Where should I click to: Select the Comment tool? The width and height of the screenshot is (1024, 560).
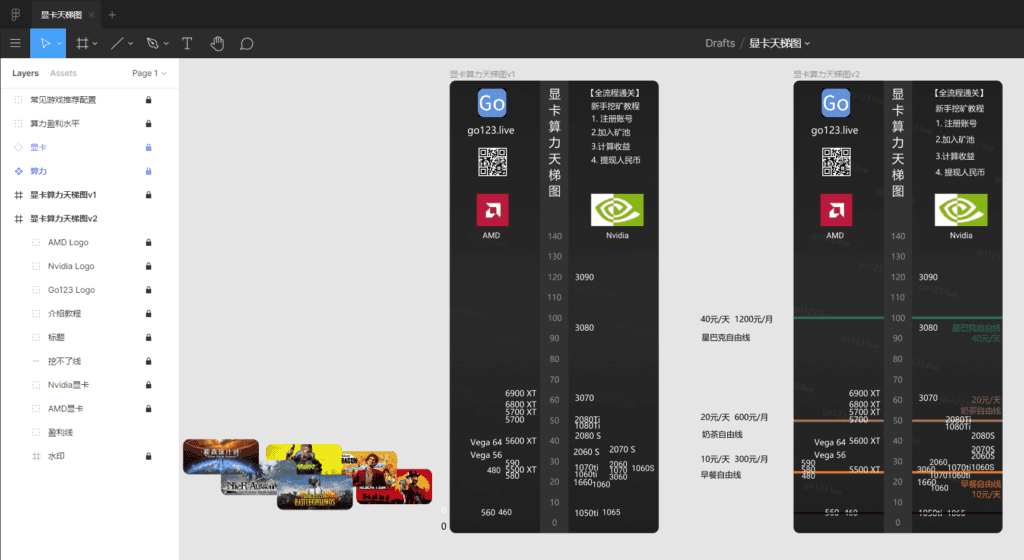(x=246, y=44)
